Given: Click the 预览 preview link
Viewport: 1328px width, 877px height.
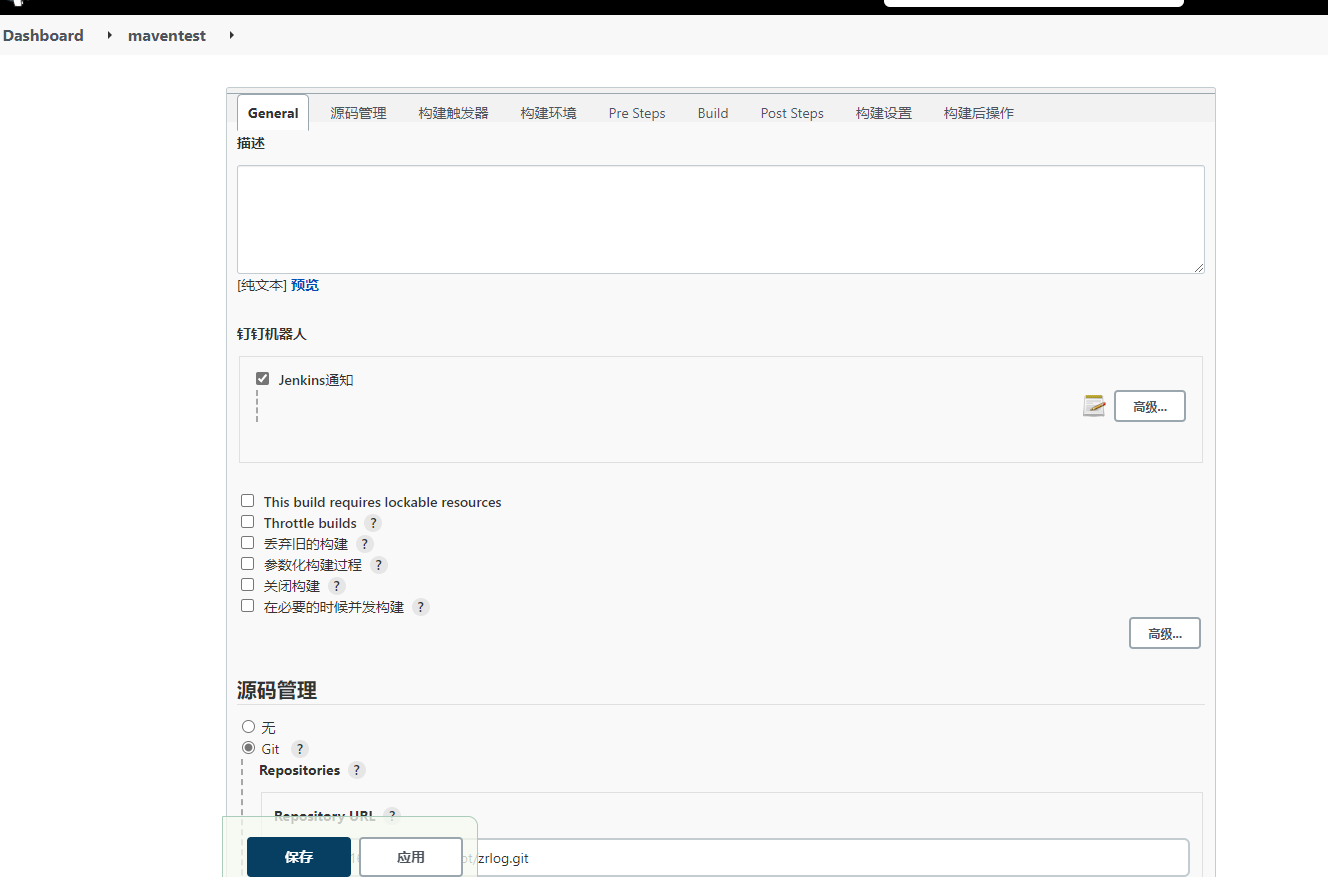Looking at the screenshot, I should tap(305, 285).
